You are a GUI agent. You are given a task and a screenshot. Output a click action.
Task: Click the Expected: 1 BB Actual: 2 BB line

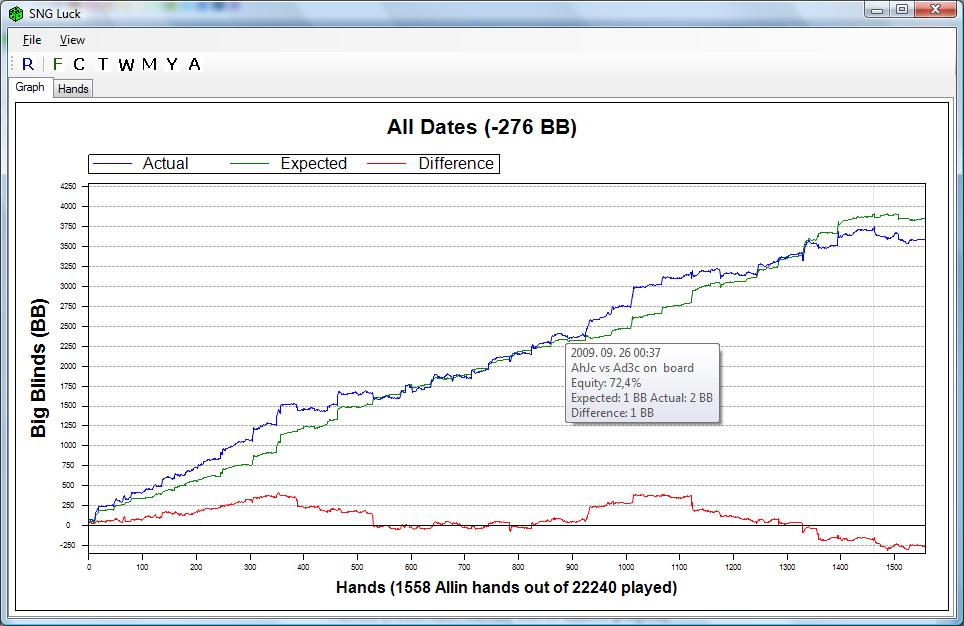click(x=642, y=398)
